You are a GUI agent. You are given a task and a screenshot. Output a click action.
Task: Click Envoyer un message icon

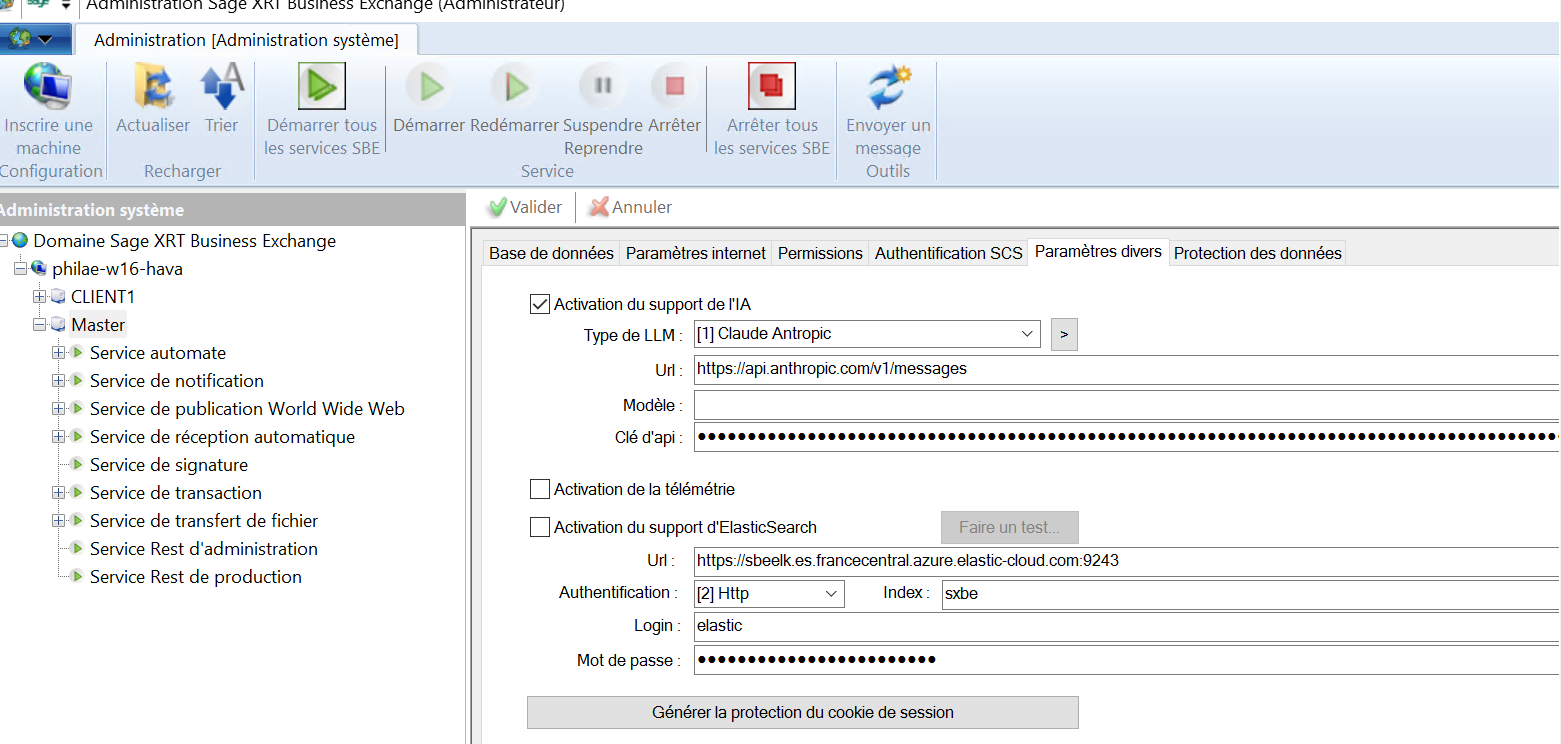point(888,86)
